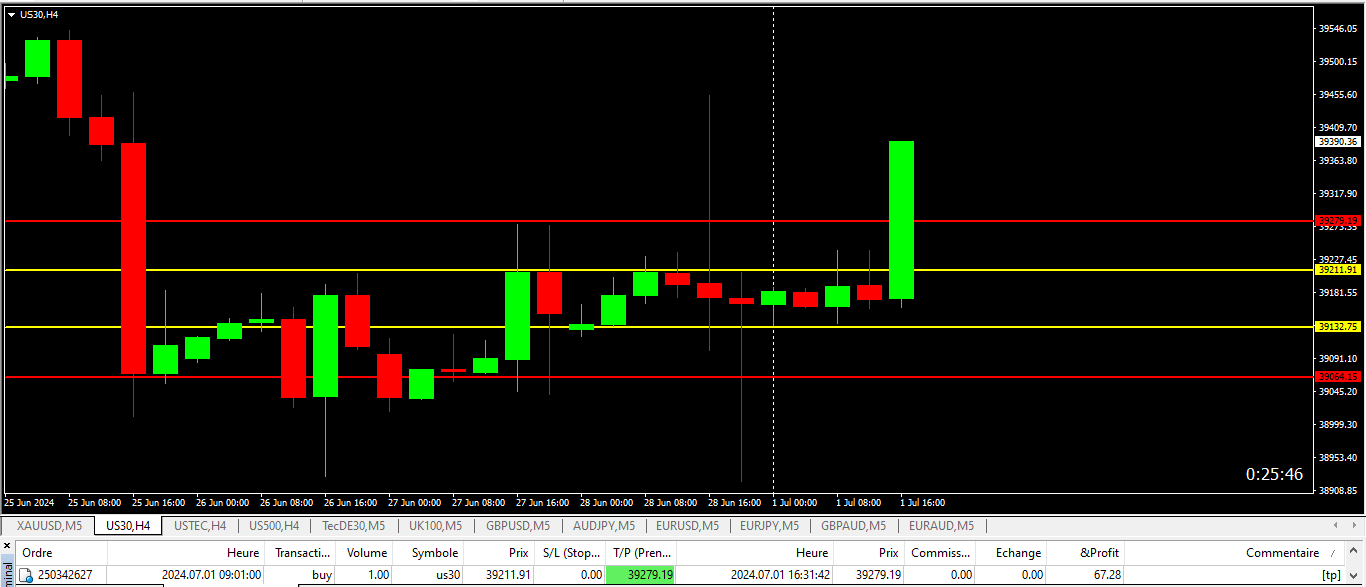
Task: Go to the EURAUD,M5 chart tab
Action: click(940, 525)
